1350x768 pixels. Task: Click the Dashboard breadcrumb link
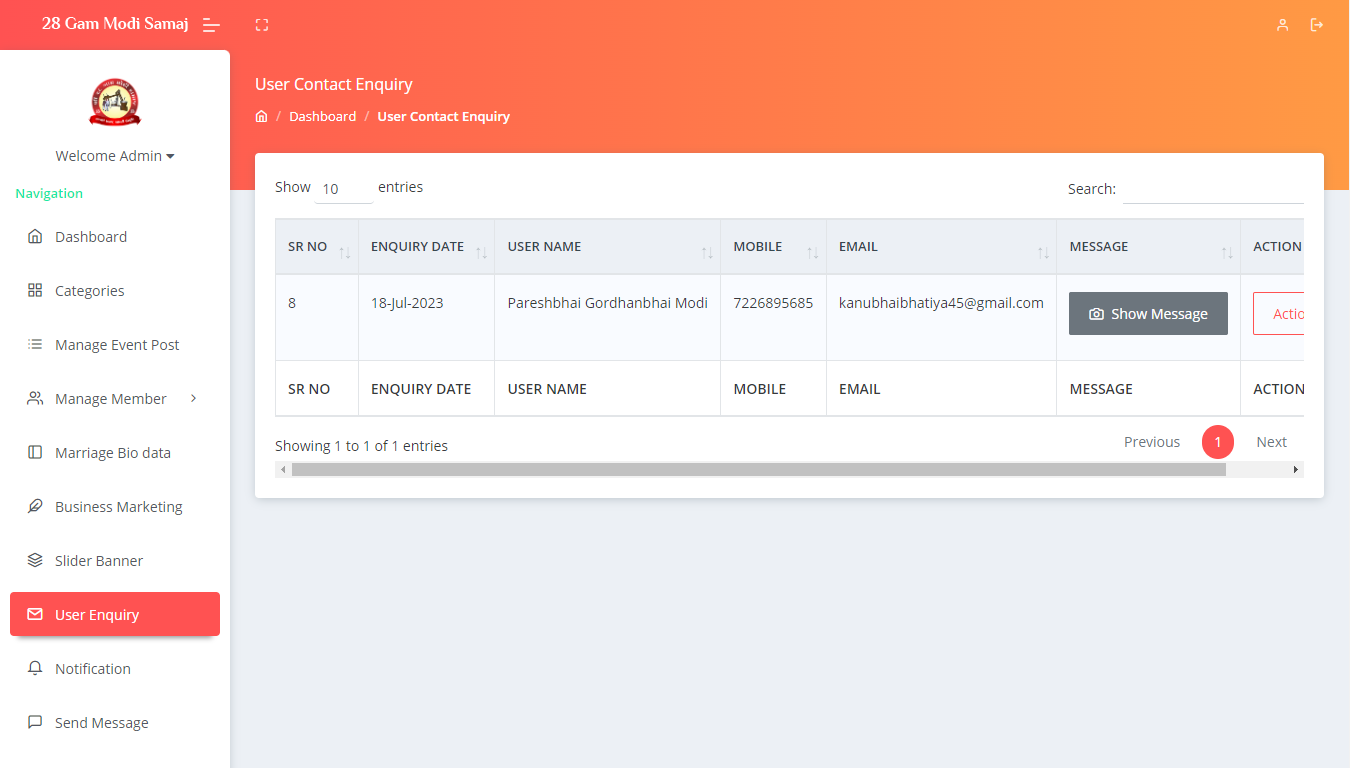(x=322, y=117)
